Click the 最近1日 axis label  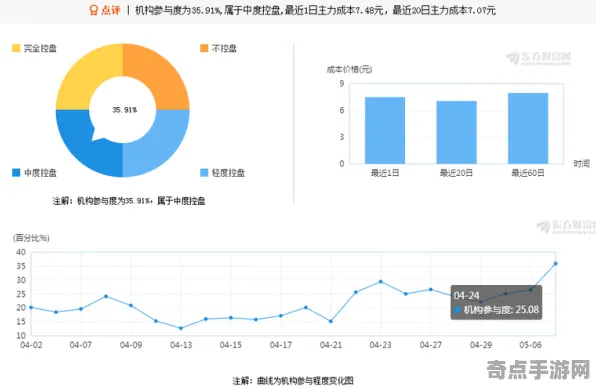(x=385, y=173)
